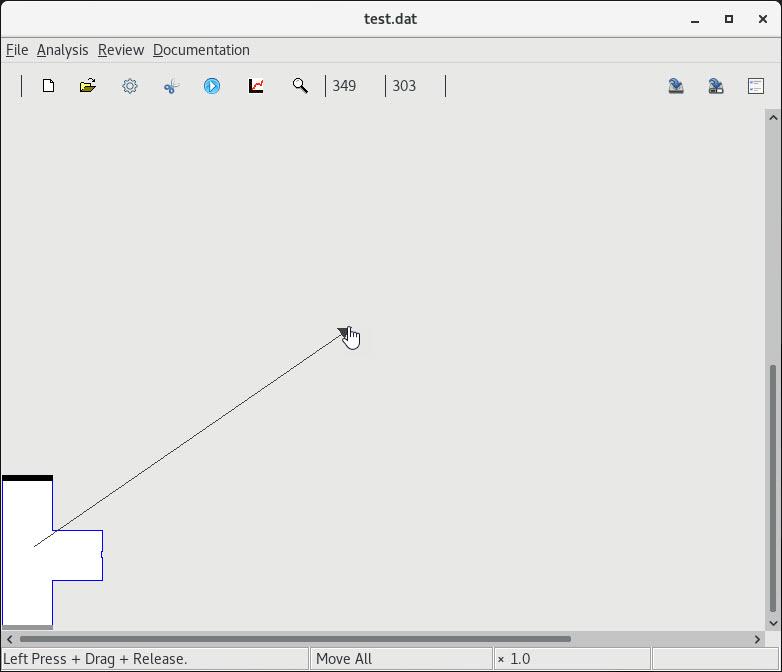Screen dimensions: 782x672
Task: Open a file with the folder icon
Action: (x=88, y=86)
